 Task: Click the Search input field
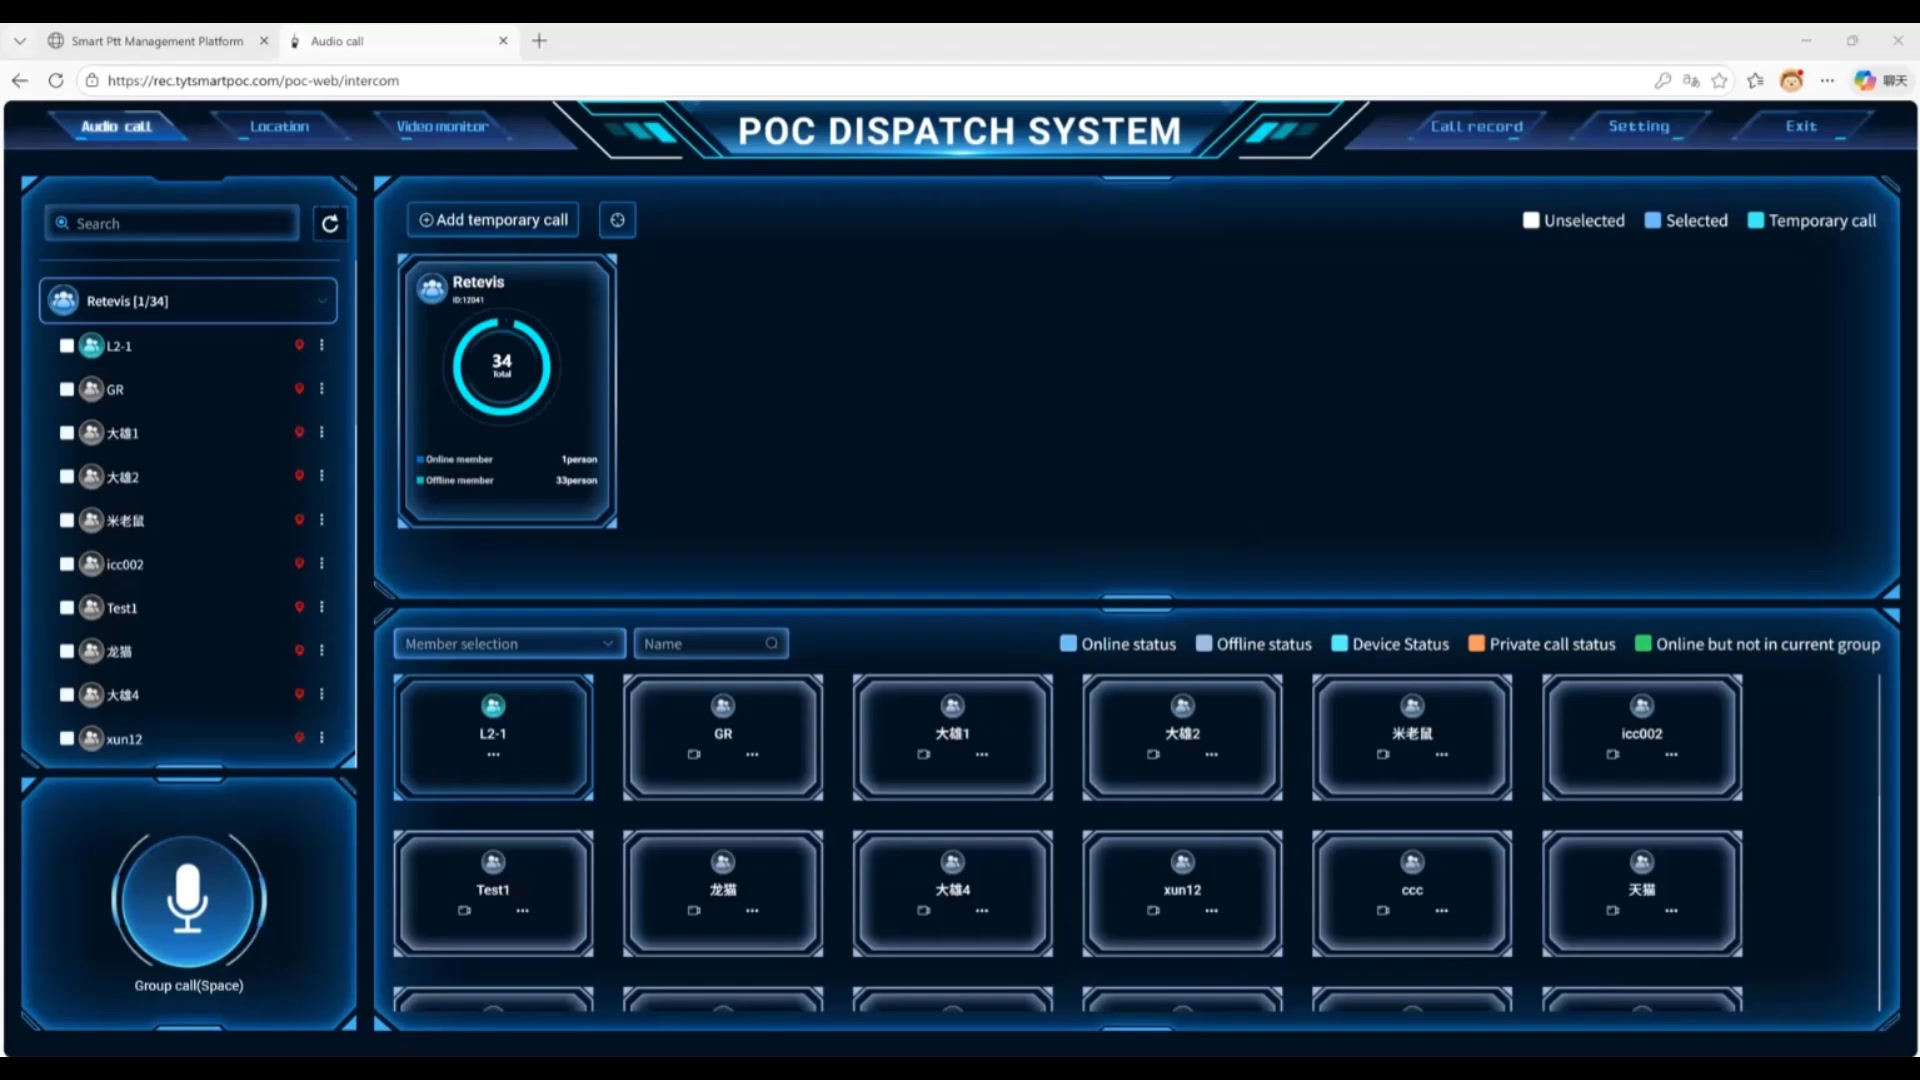pos(172,223)
